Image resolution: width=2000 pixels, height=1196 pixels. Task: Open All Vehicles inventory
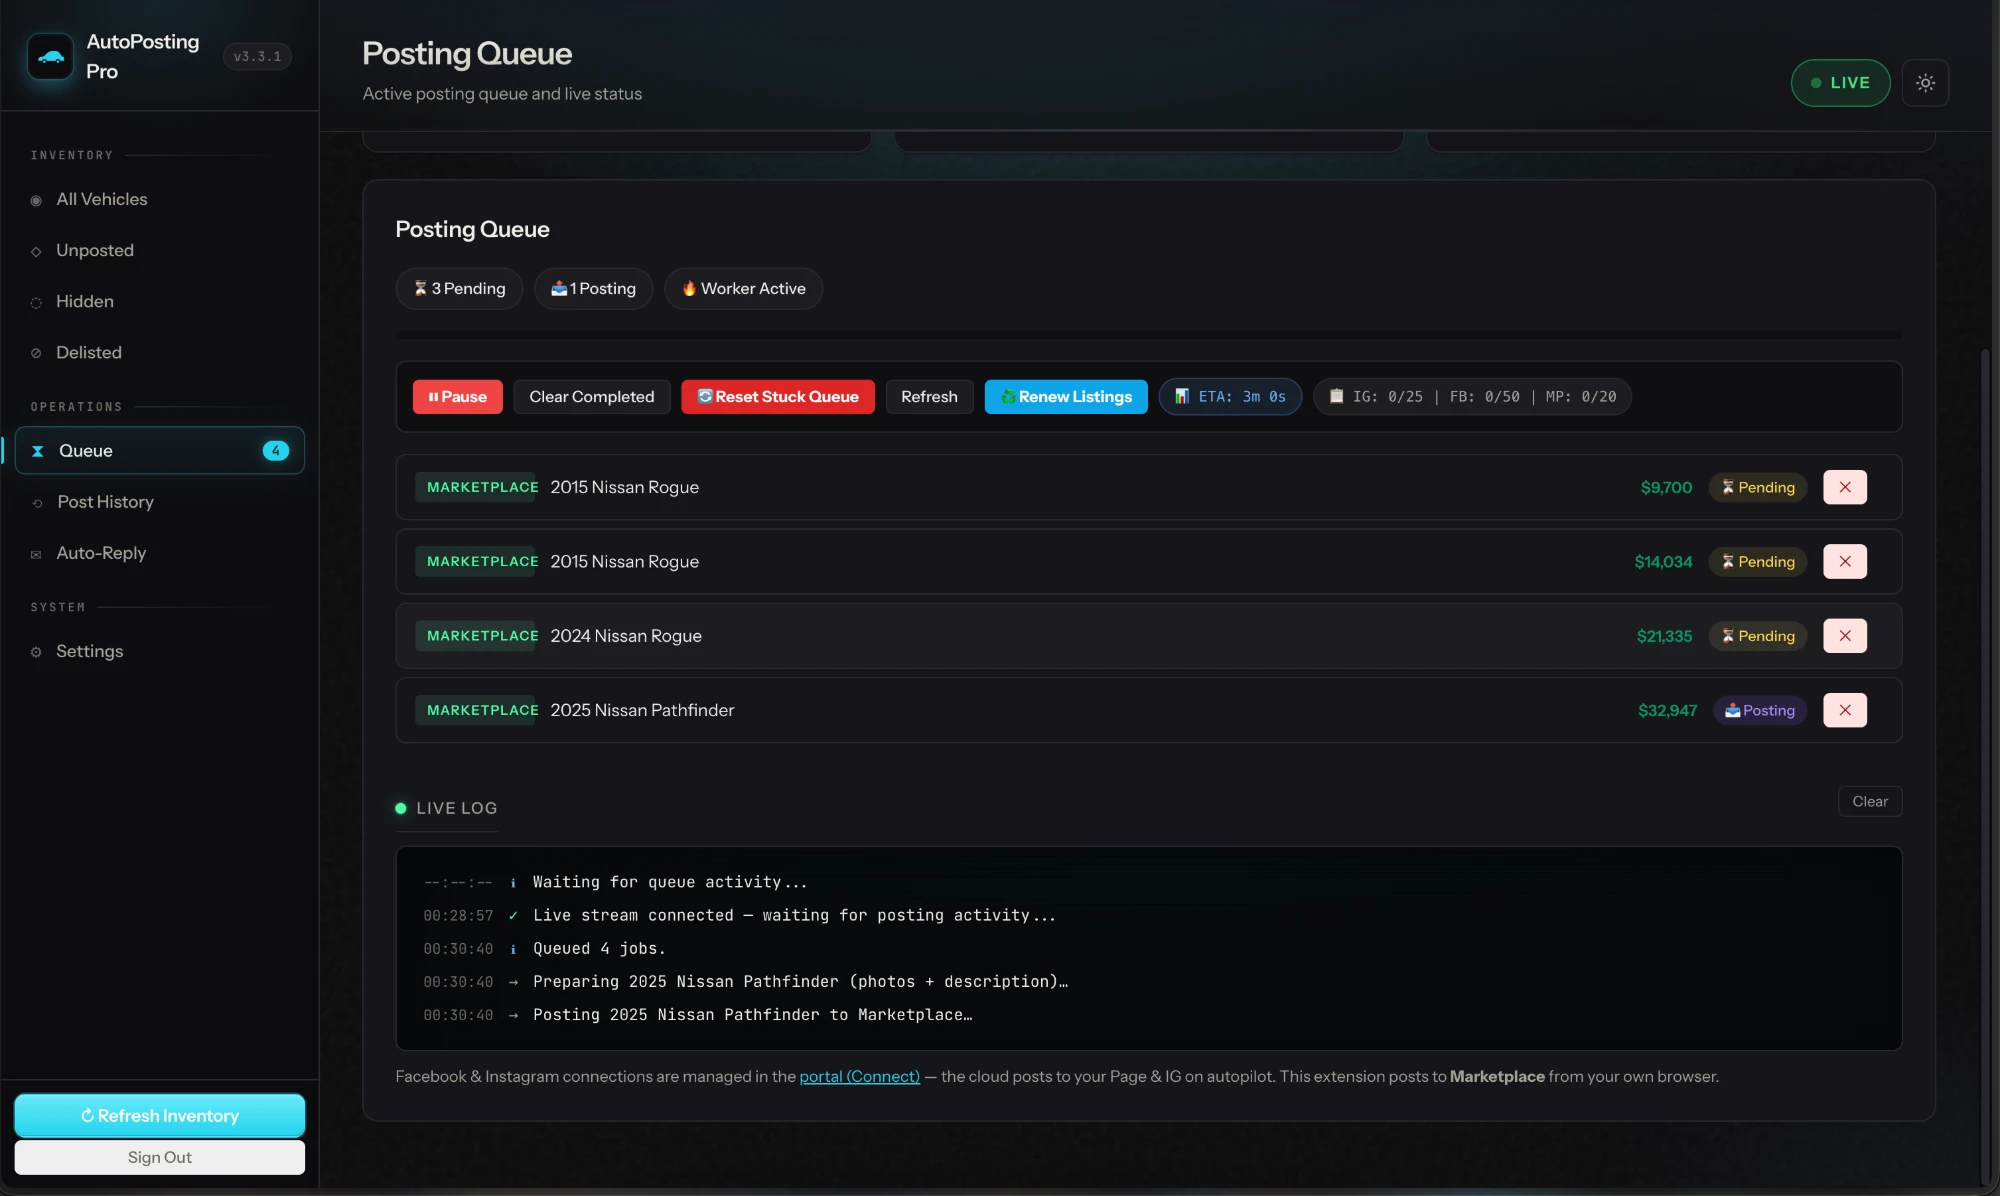point(101,199)
